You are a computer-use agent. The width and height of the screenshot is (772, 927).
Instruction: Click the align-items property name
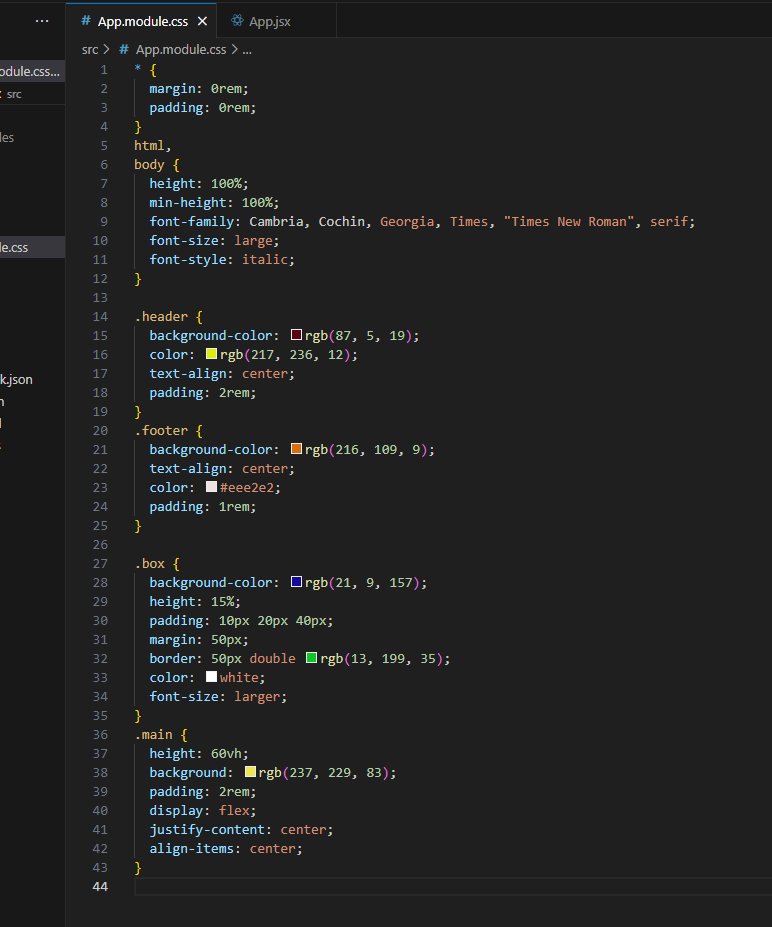192,849
